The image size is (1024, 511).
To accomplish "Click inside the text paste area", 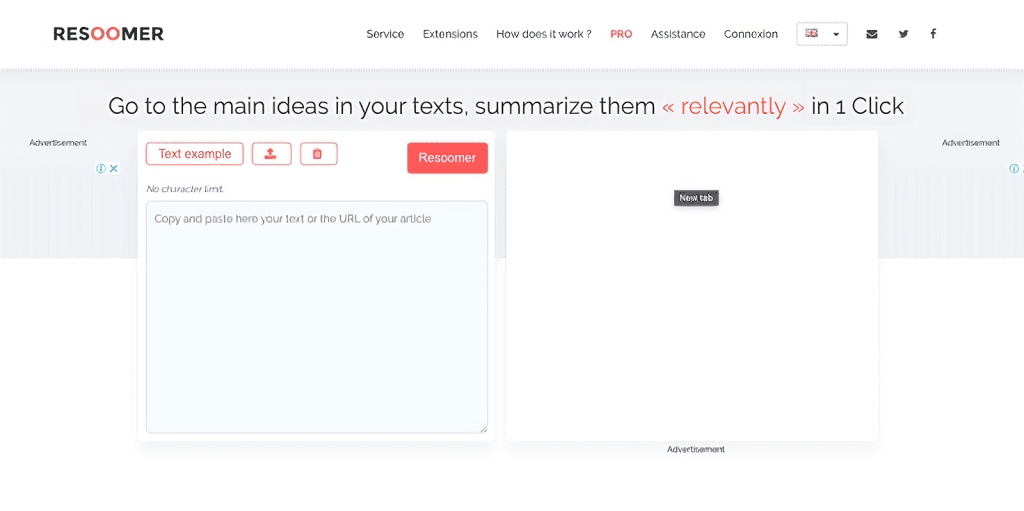I will click(x=317, y=317).
